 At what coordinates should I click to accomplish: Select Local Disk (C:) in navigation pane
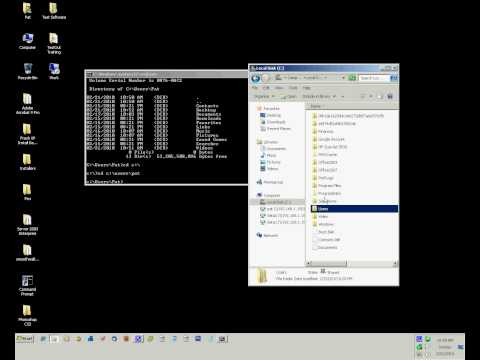click(x=276, y=202)
